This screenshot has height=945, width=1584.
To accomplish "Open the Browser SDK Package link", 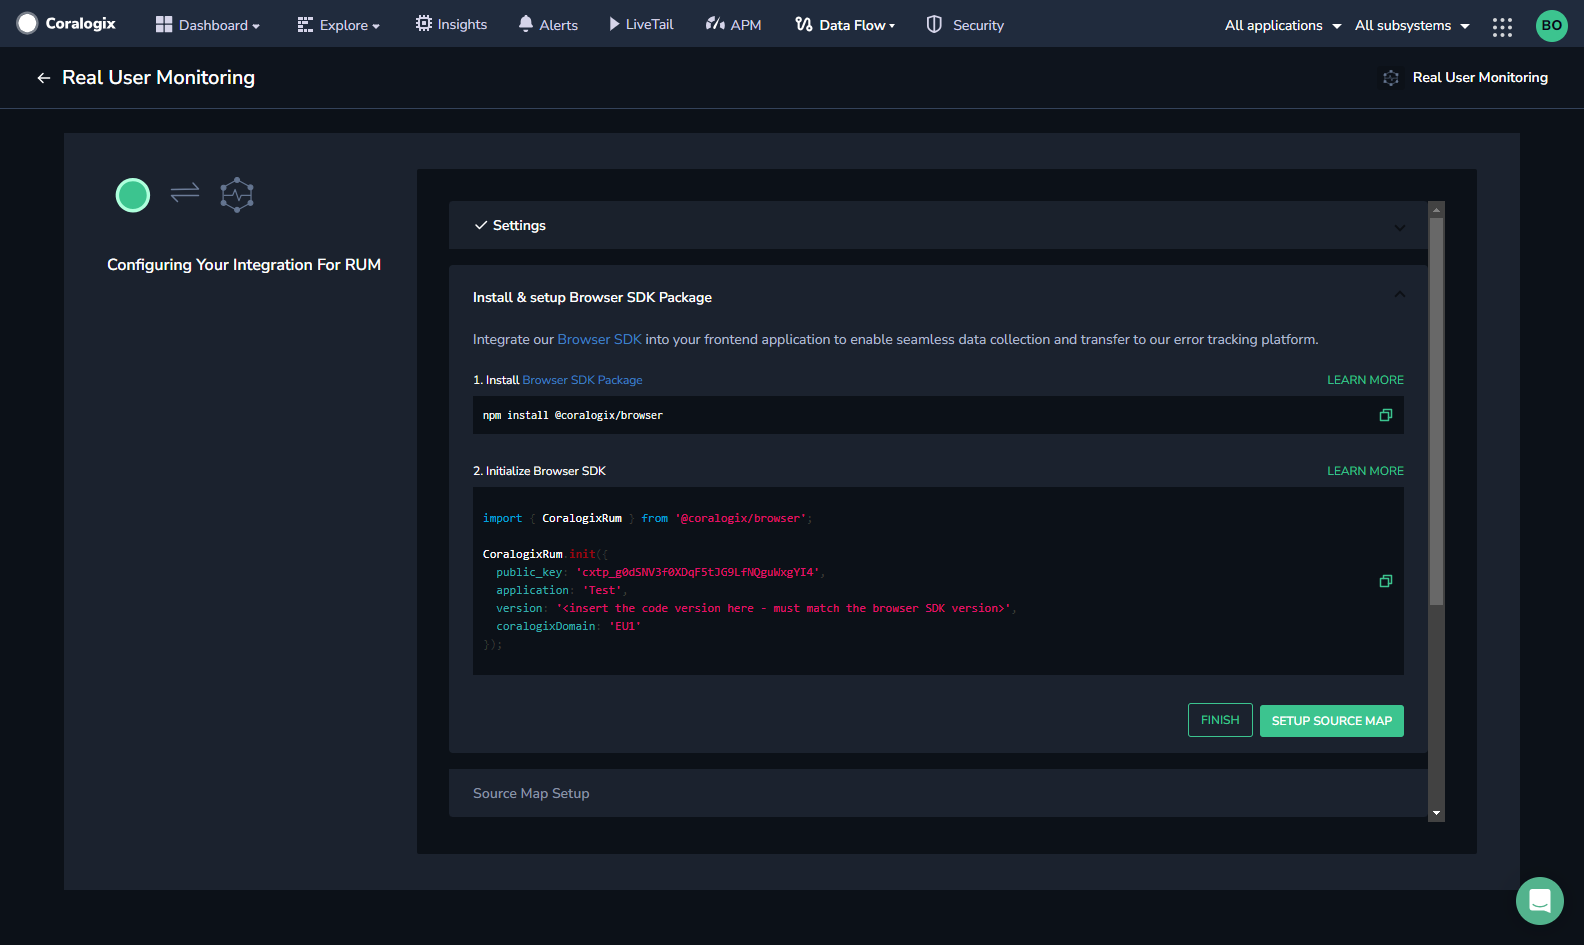I will click(x=582, y=380).
